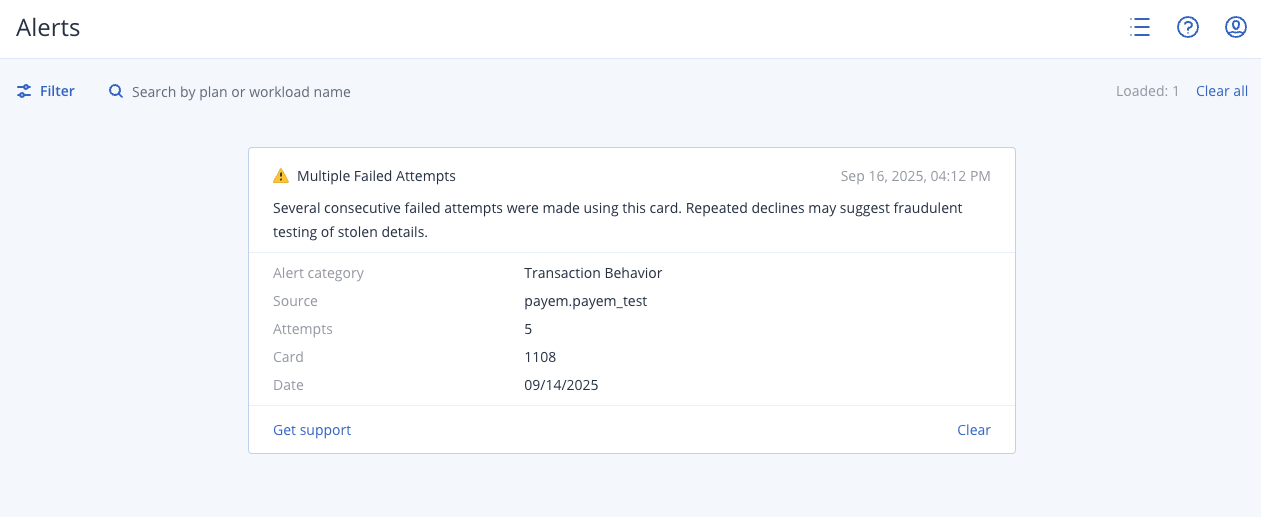Focus the search by plan or workload field
This screenshot has height=517, width=1261.
click(241, 92)
